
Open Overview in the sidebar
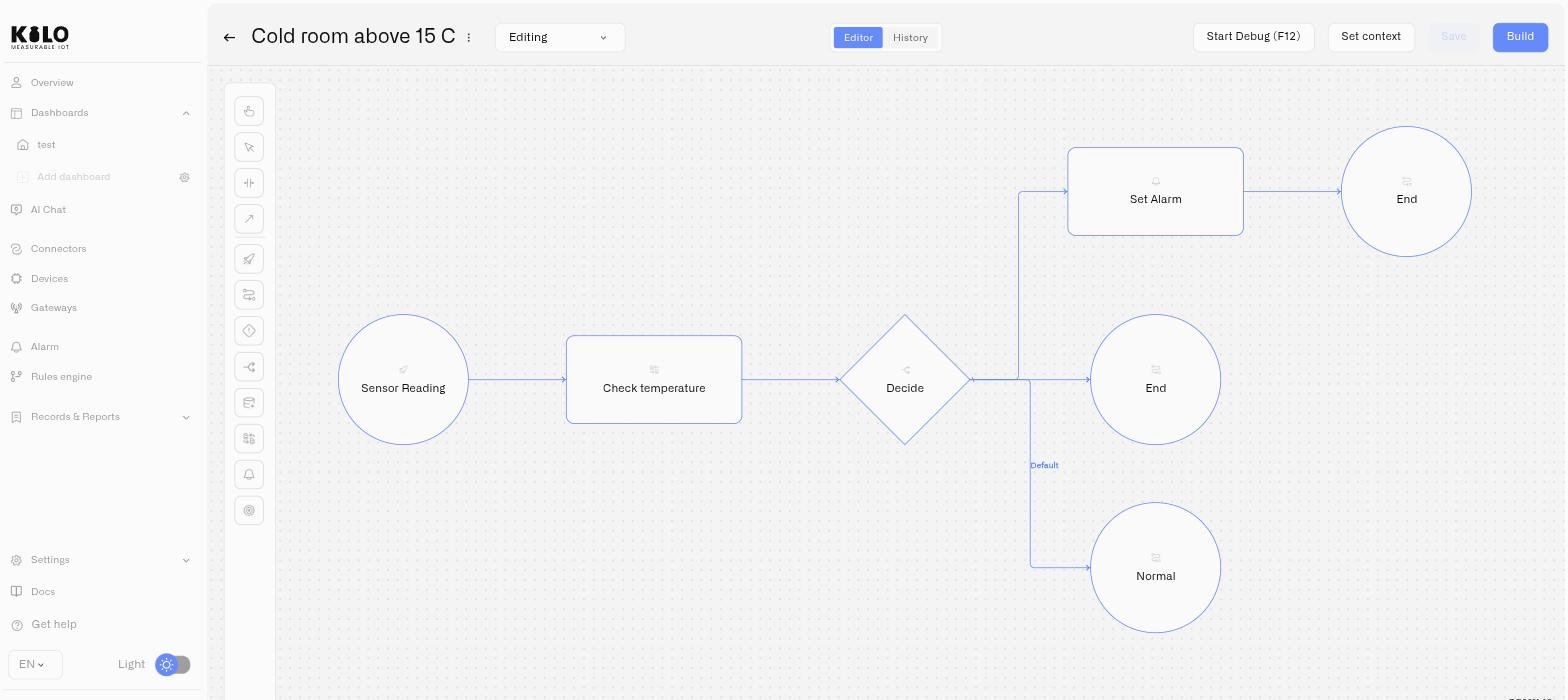tap(52, 83)
